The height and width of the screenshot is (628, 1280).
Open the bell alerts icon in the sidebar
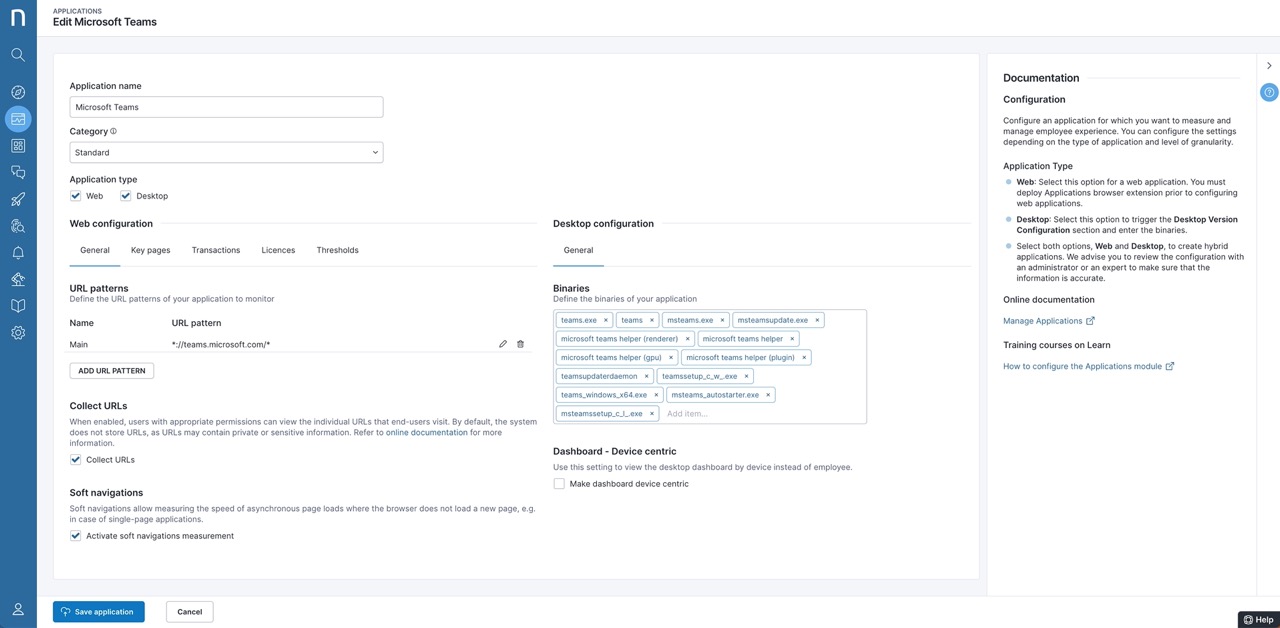pos(18,253)
